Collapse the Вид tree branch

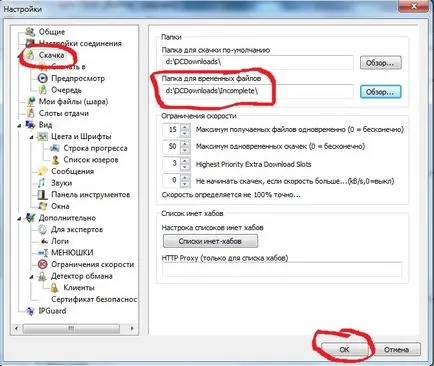click(20, 126)
